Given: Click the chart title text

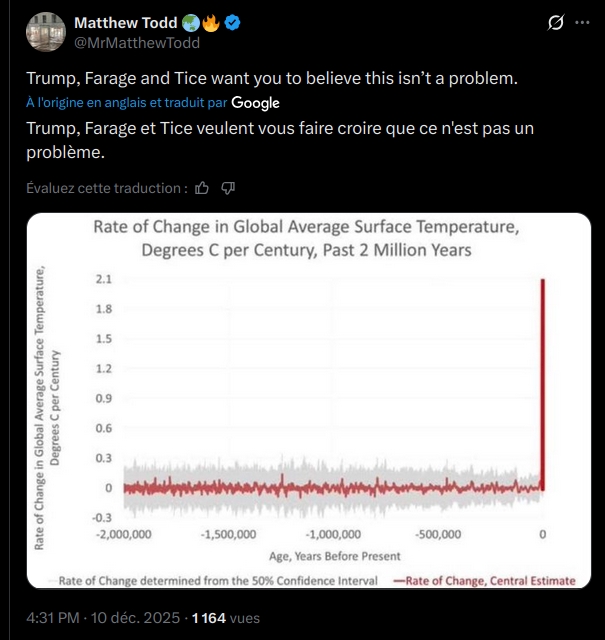Looking at the screenshot, I should click(305, 237).
